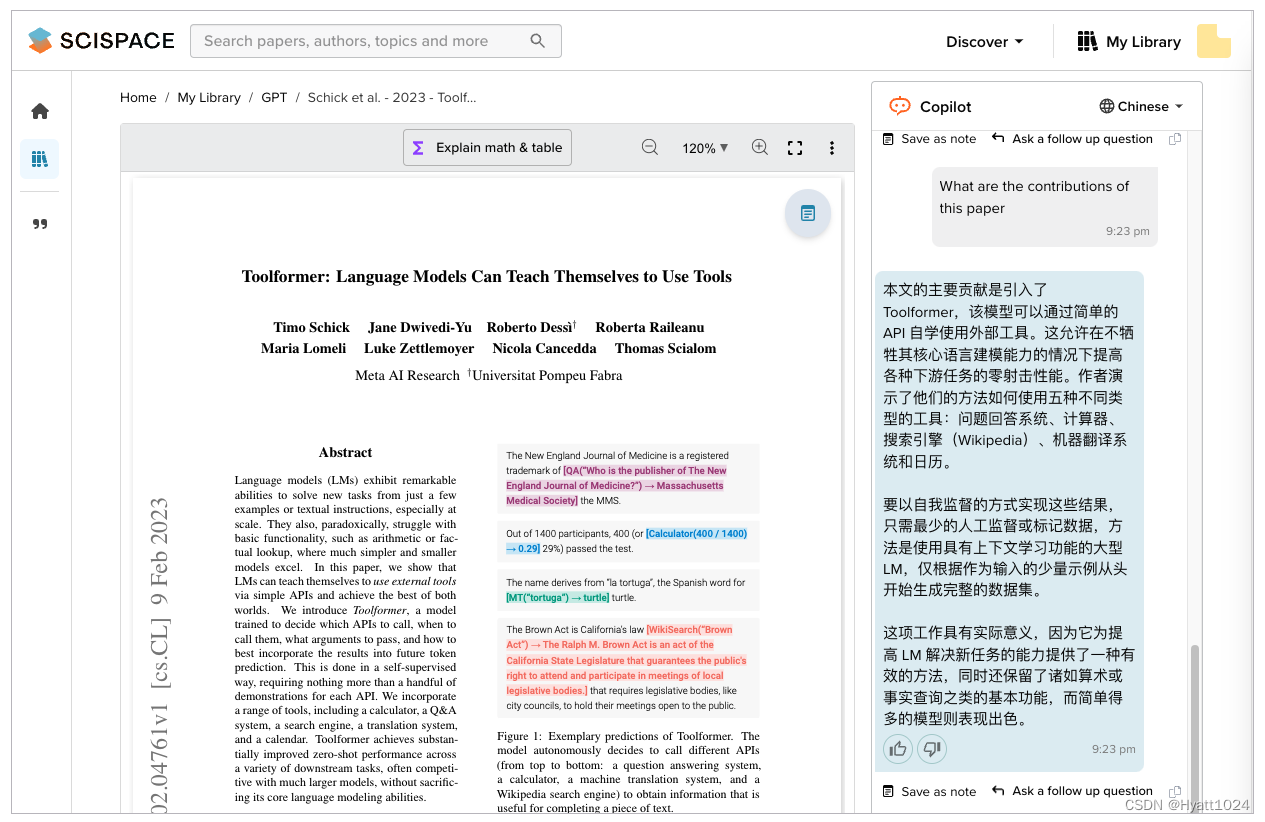The height and width of the screenshot is (822, 1265).
Task: Open the PDF viewer more options menu
Action: tap(831, 148)
